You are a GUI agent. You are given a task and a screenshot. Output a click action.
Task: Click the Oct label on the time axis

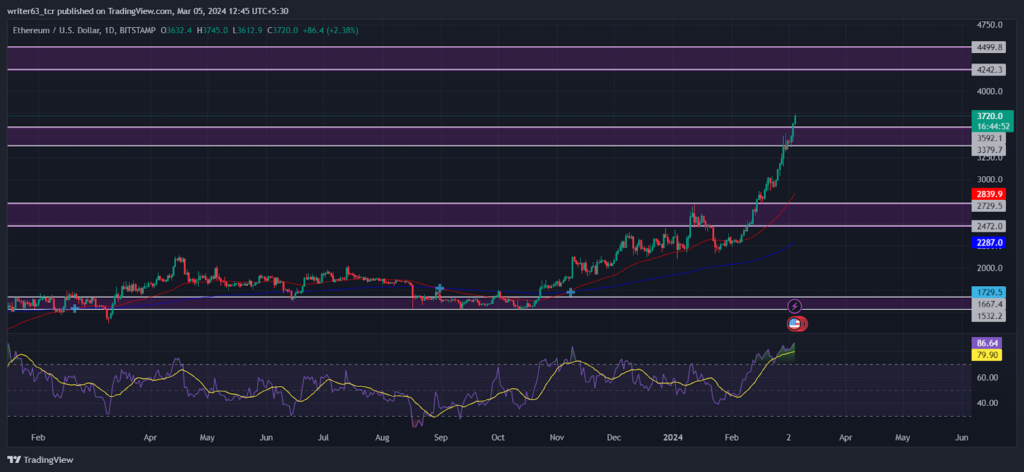pos(498,435)
